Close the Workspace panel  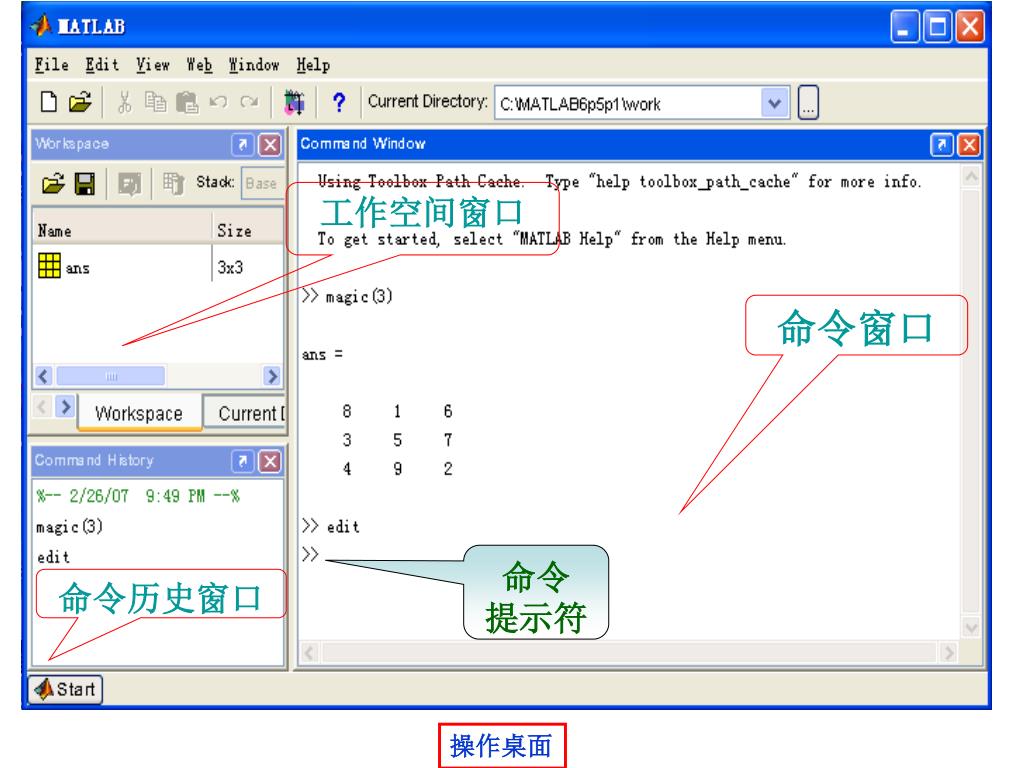[270, 144]
